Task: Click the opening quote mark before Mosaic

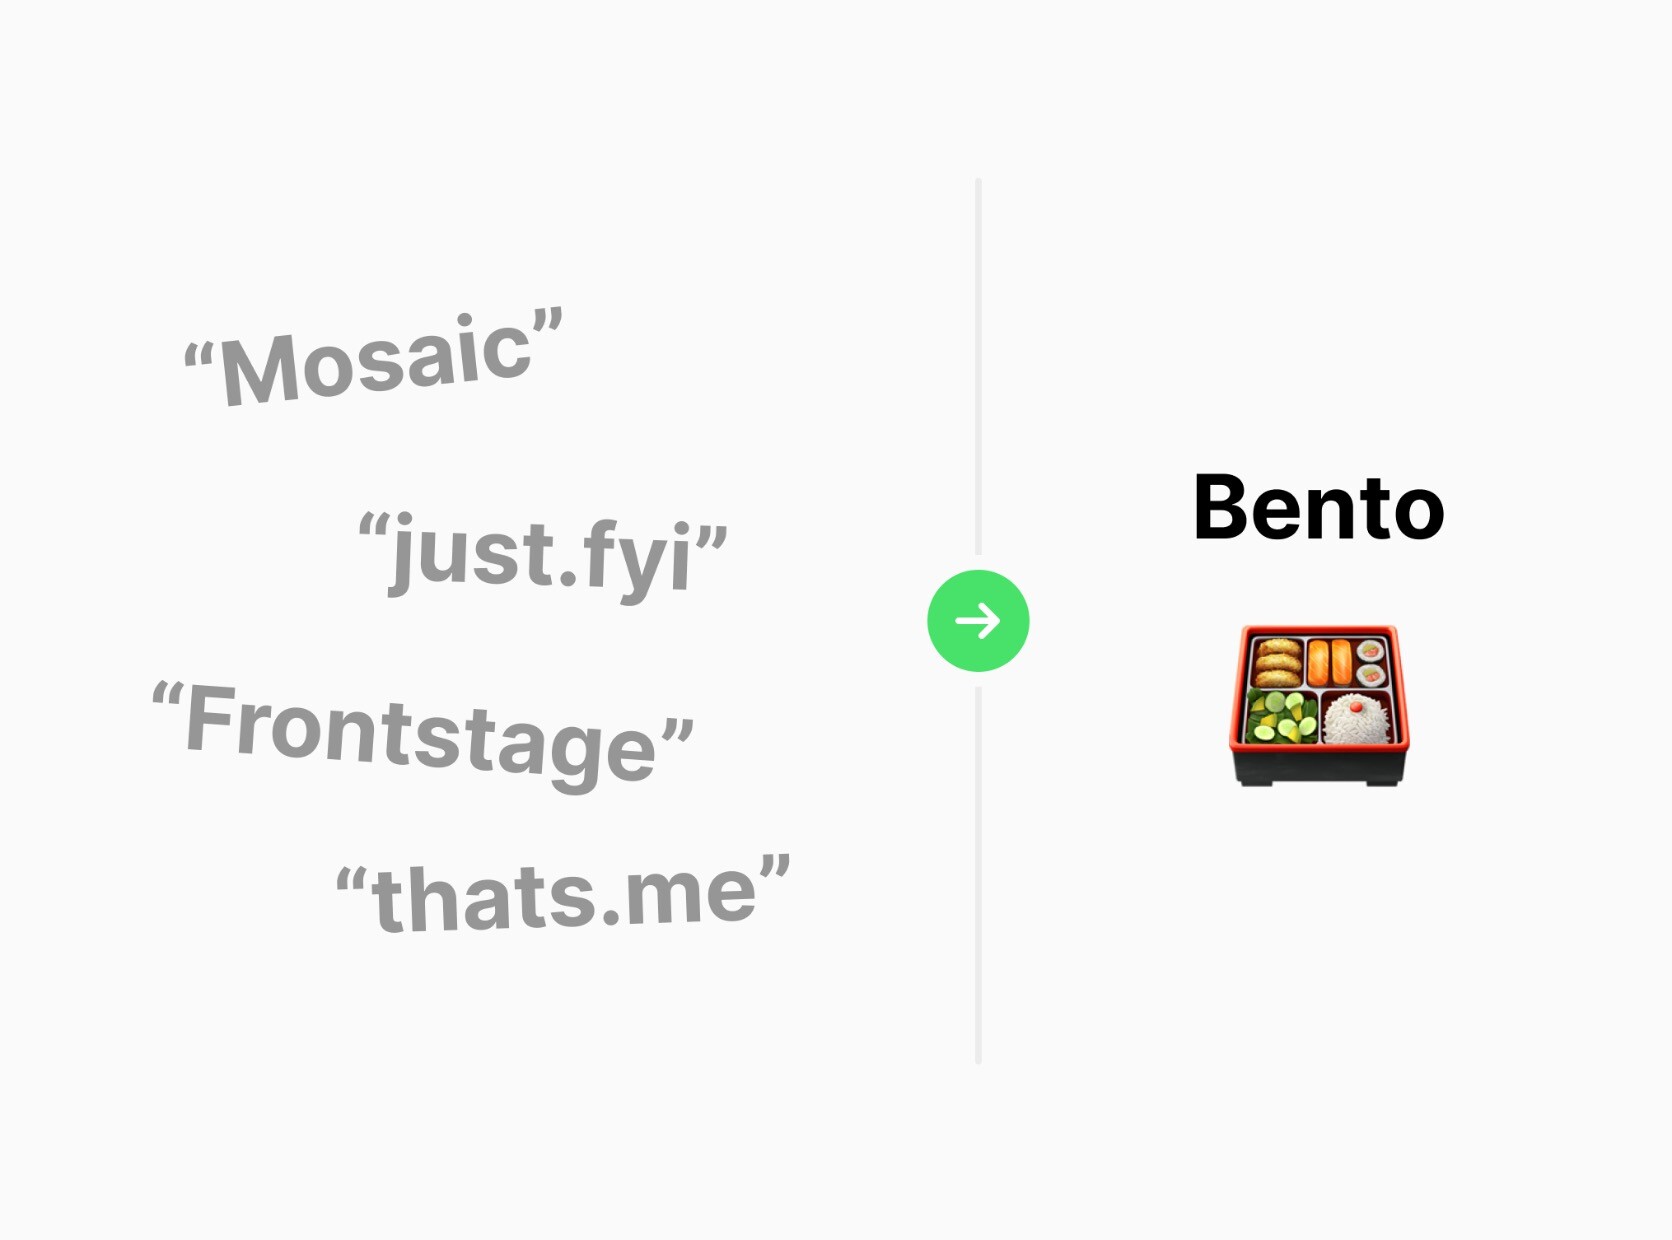Action: (x=198, y=358)
